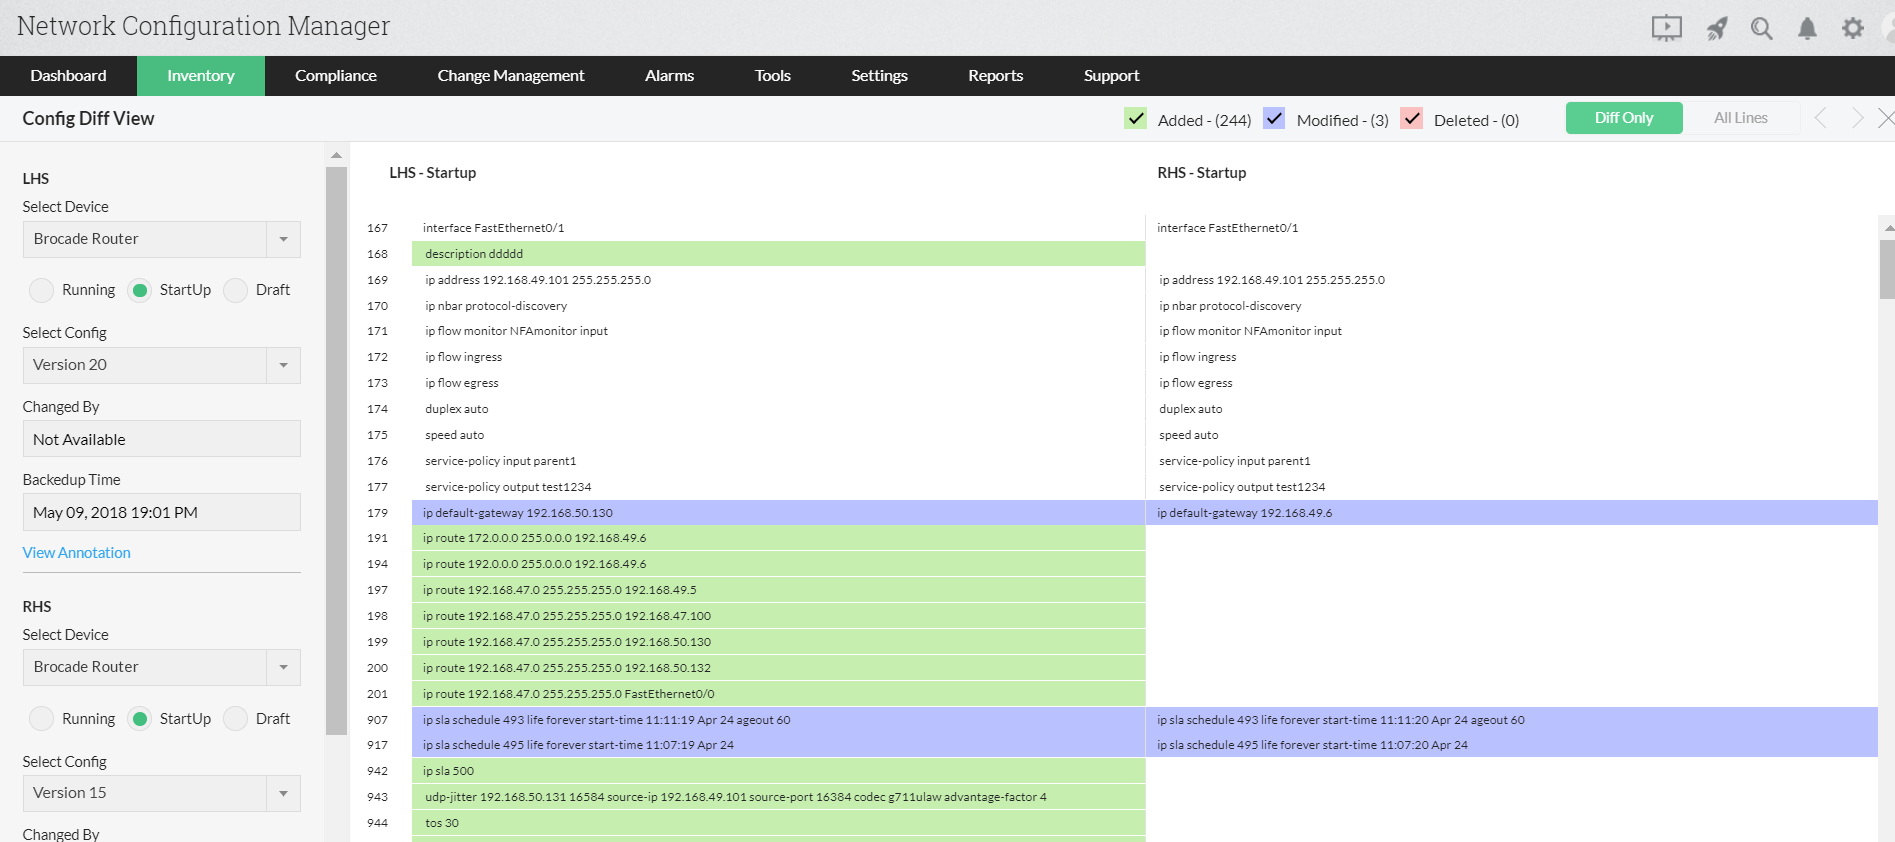Image resolution: width=1895 pixels, height=842 pixels.
Task: Open the notifications bell
Action: (x=1807, y=28)
